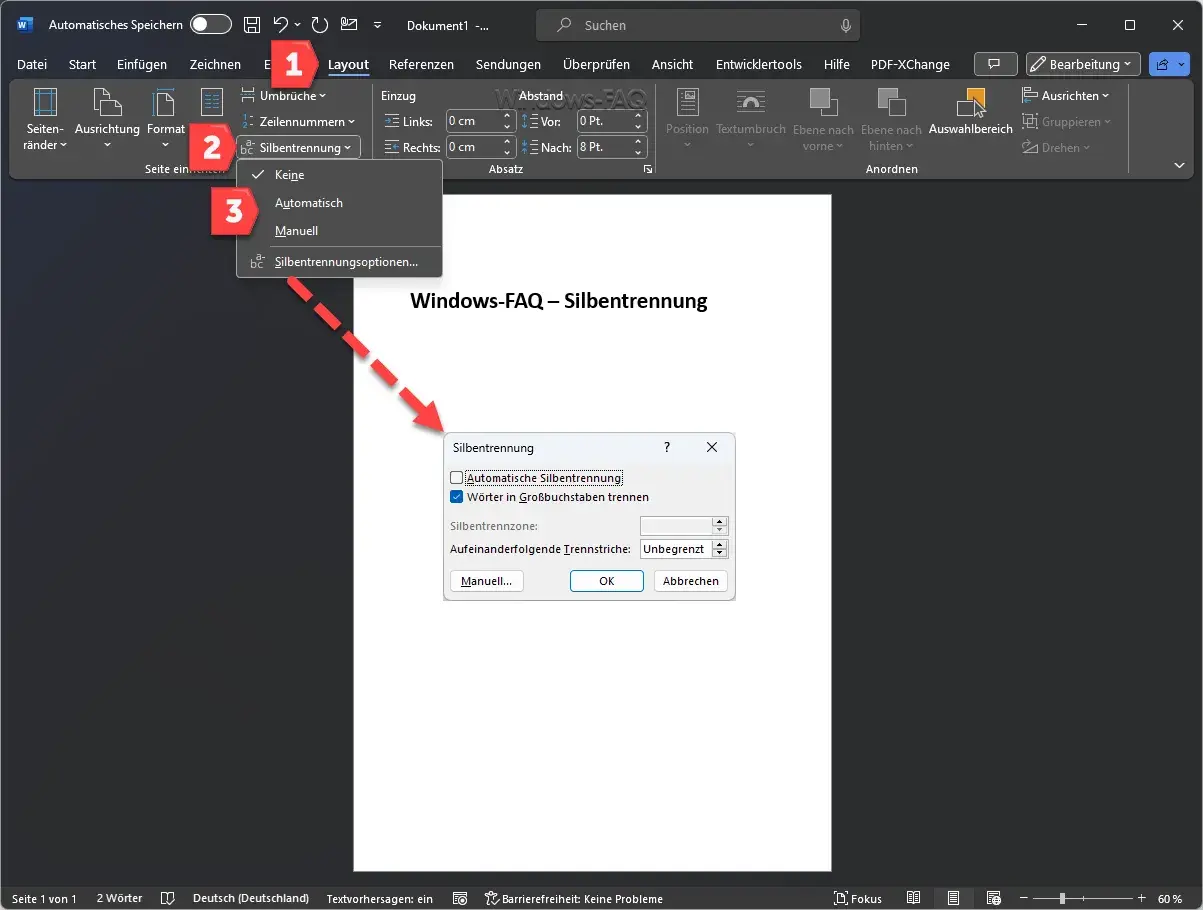Viewport: 1203px width, 910px height.
Task: Click the macro recording icon in status bar
Action: point(460,898)
